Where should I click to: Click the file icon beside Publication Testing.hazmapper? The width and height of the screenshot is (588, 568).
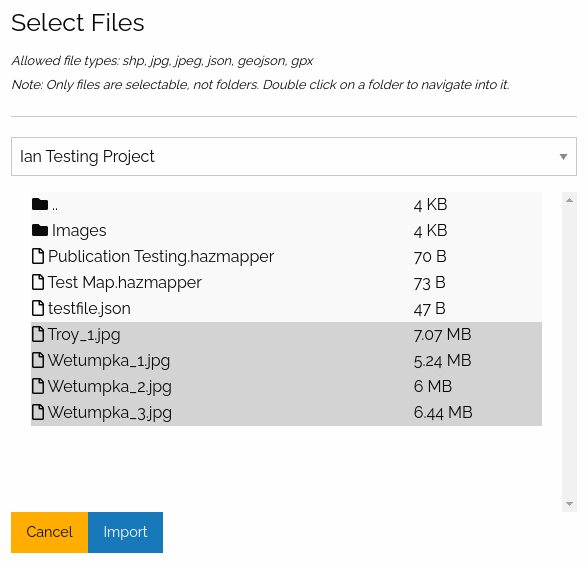38,256
